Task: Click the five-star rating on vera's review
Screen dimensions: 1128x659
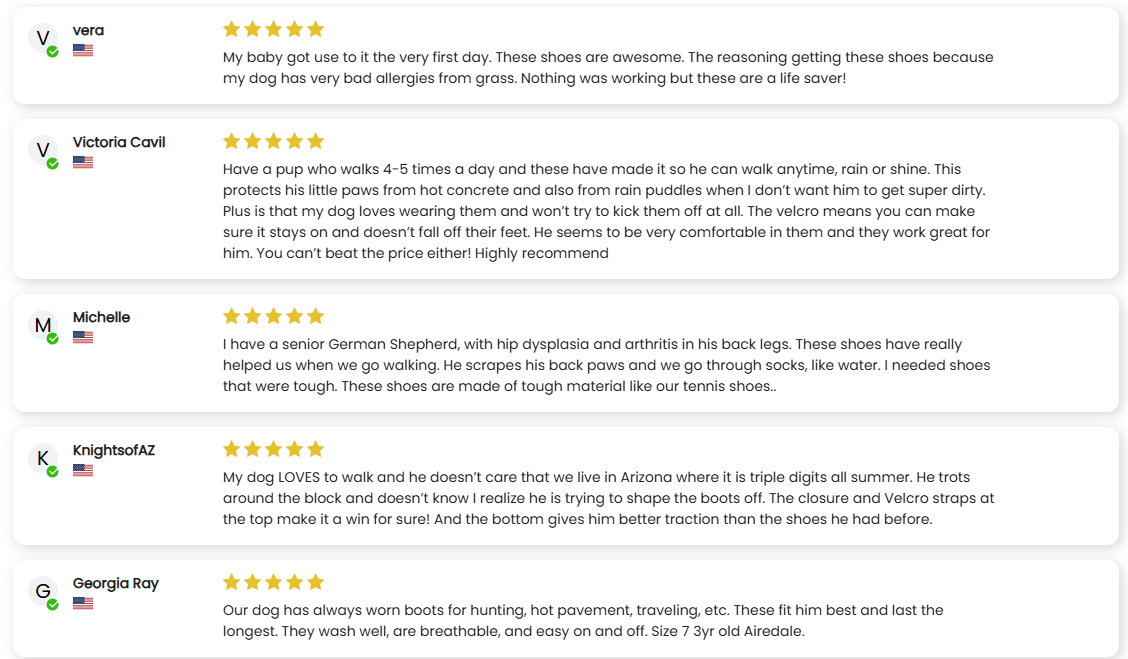Action: (x=273, y=29)
